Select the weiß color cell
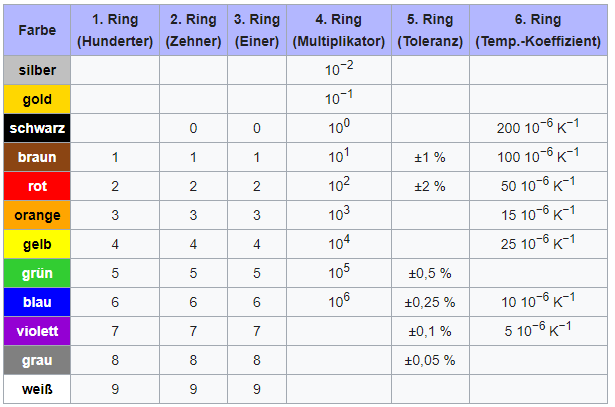The image size is (615, 407). 37,389
